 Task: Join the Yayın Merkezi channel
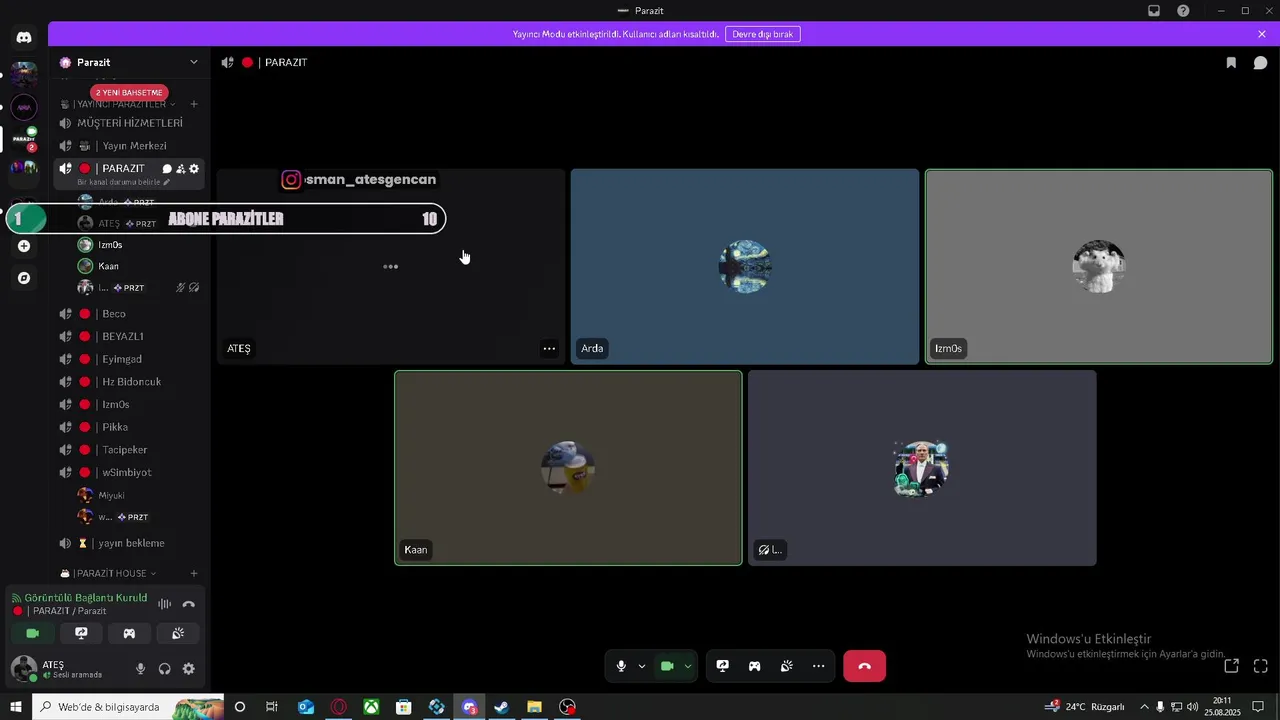(130, 146)
